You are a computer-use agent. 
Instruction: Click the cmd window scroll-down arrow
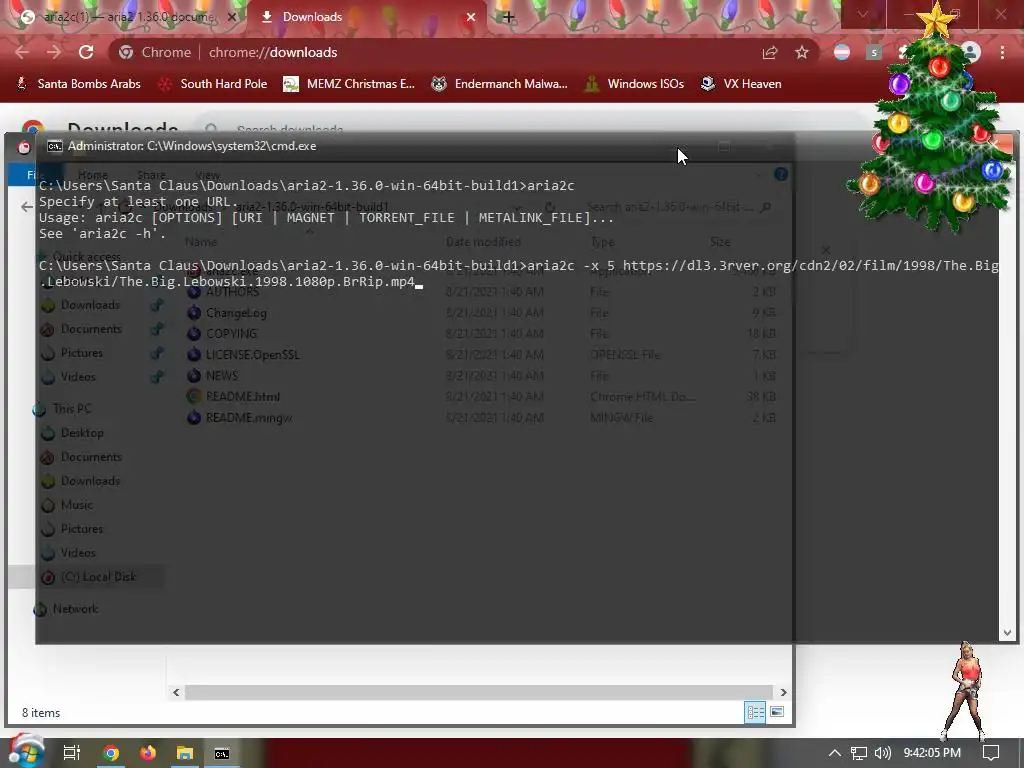(x=1006, y=633)
